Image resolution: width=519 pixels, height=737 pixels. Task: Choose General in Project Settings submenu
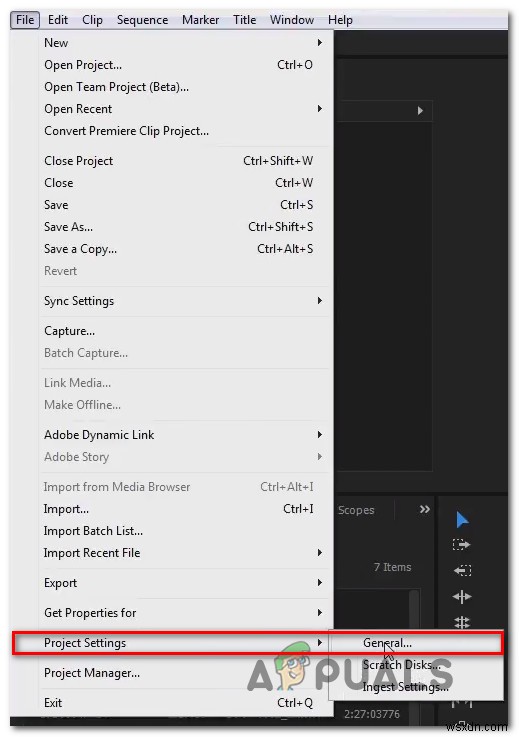[416, 643]
